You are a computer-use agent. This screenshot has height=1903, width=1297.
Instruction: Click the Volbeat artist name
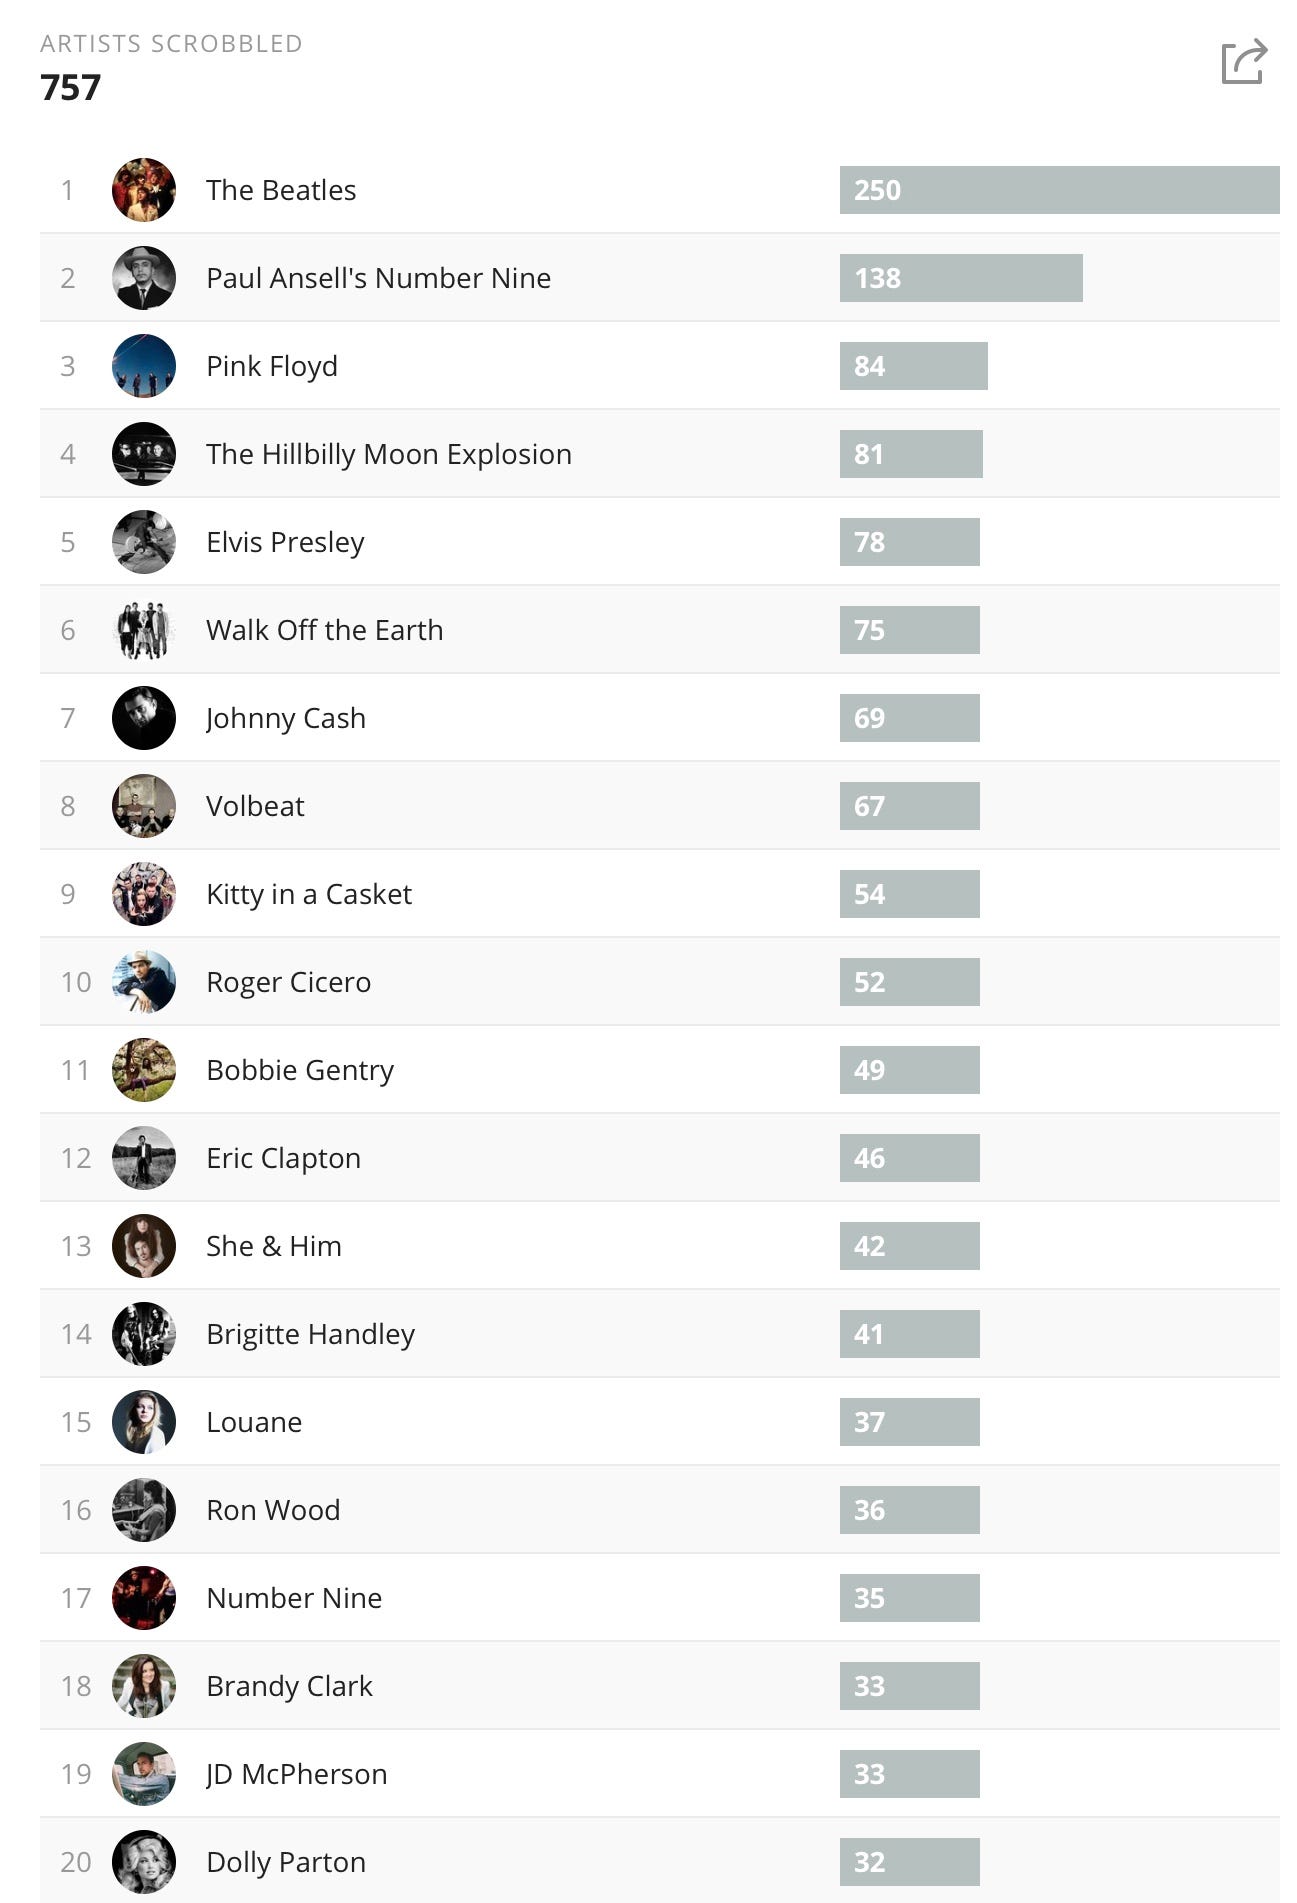(x=255, y=806)
